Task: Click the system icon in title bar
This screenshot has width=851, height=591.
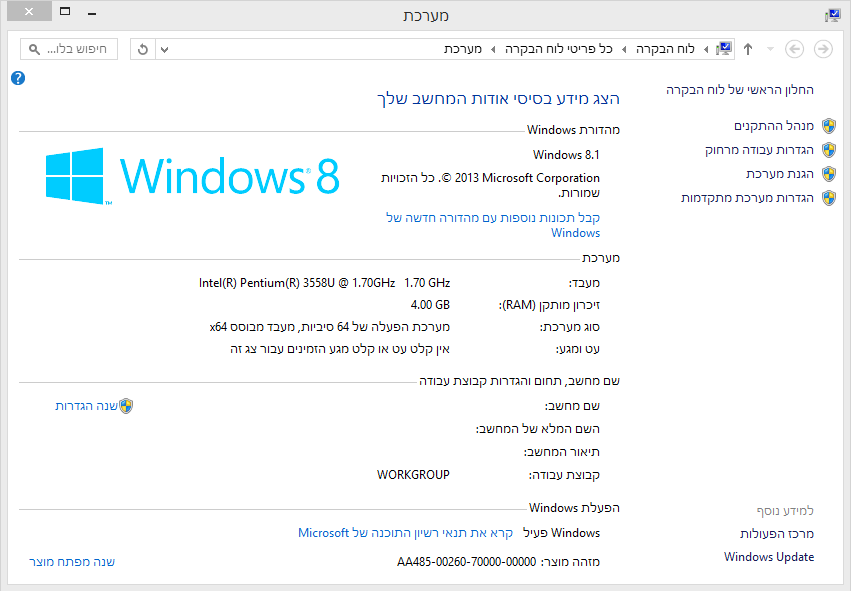Action: pyautogui.click(x=832, y=16)
